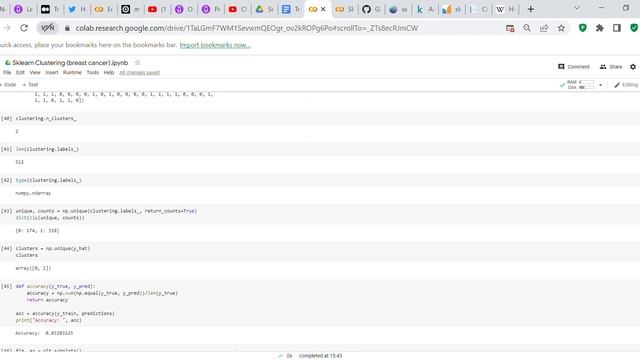The height and width of the screenshot is (360, 640).
Task: Bookmark this page with the star
Action: coord(561,28)
